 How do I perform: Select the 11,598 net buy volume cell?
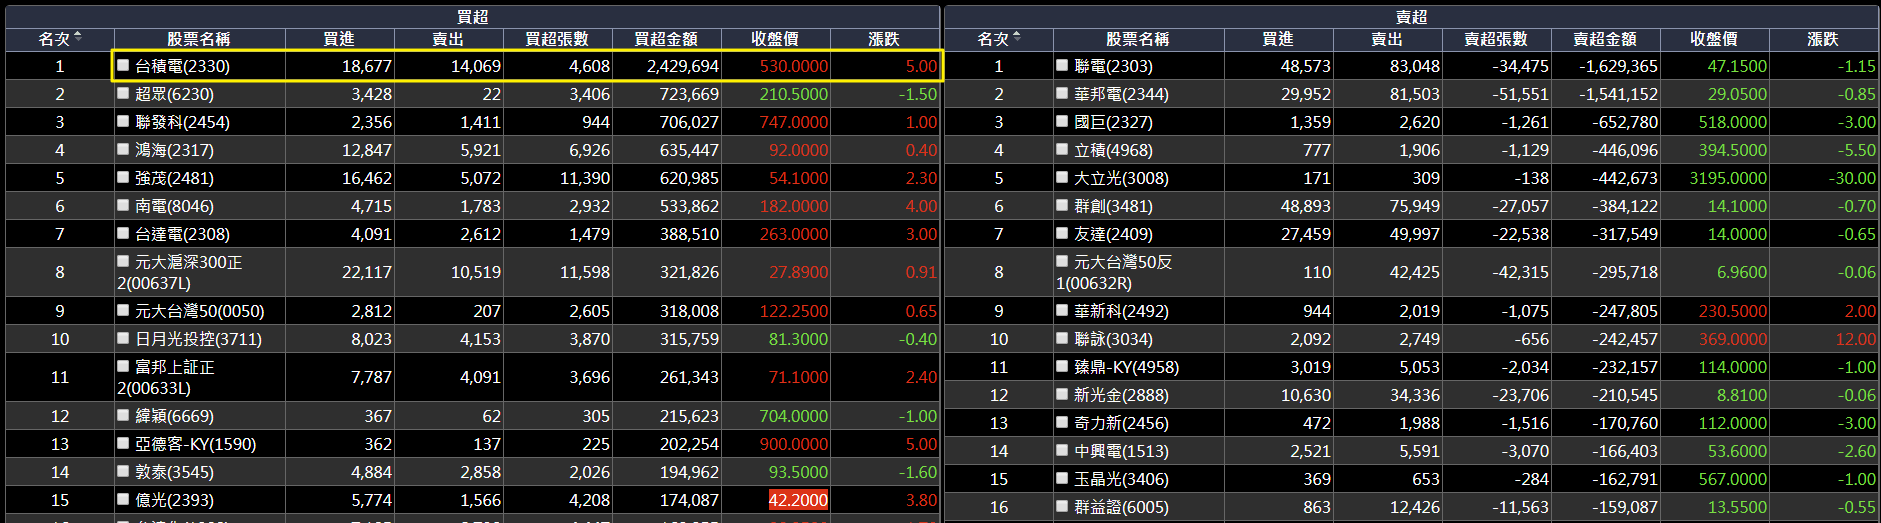click(x=557, y=272)
